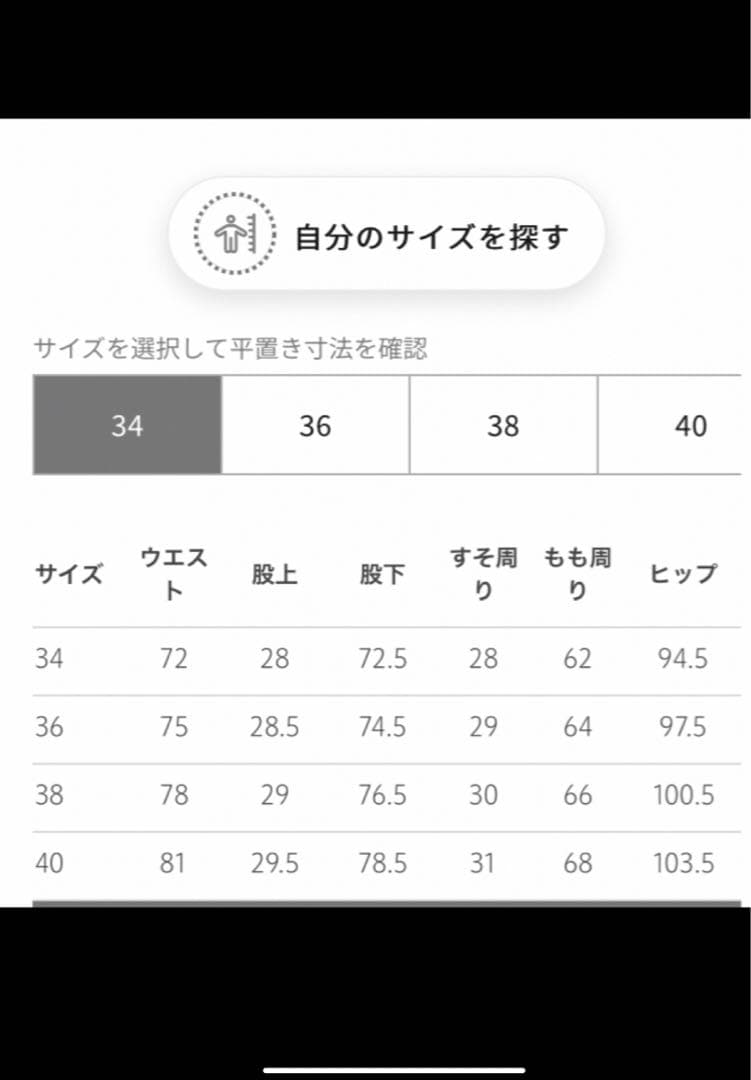Click the waist value 78 for size 38
Screen dimensions: 751x1080
pyautogui.click(x=173, y=795)
